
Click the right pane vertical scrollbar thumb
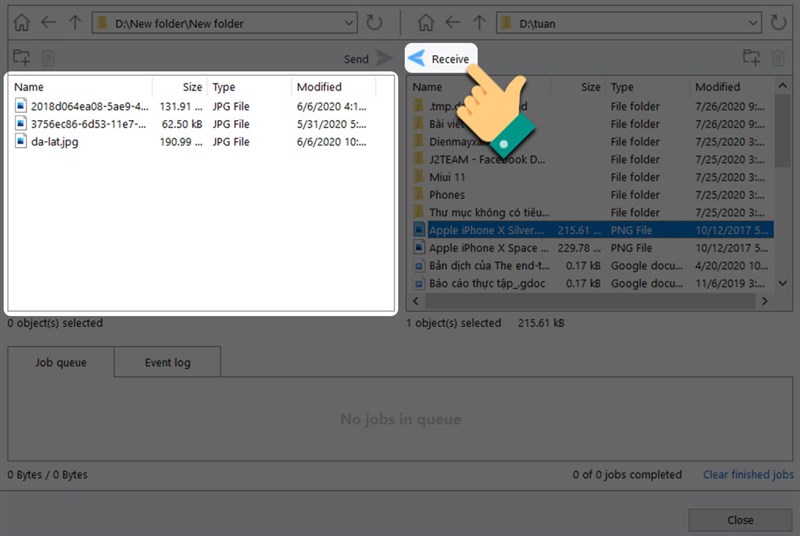click(x=782, y=131)
